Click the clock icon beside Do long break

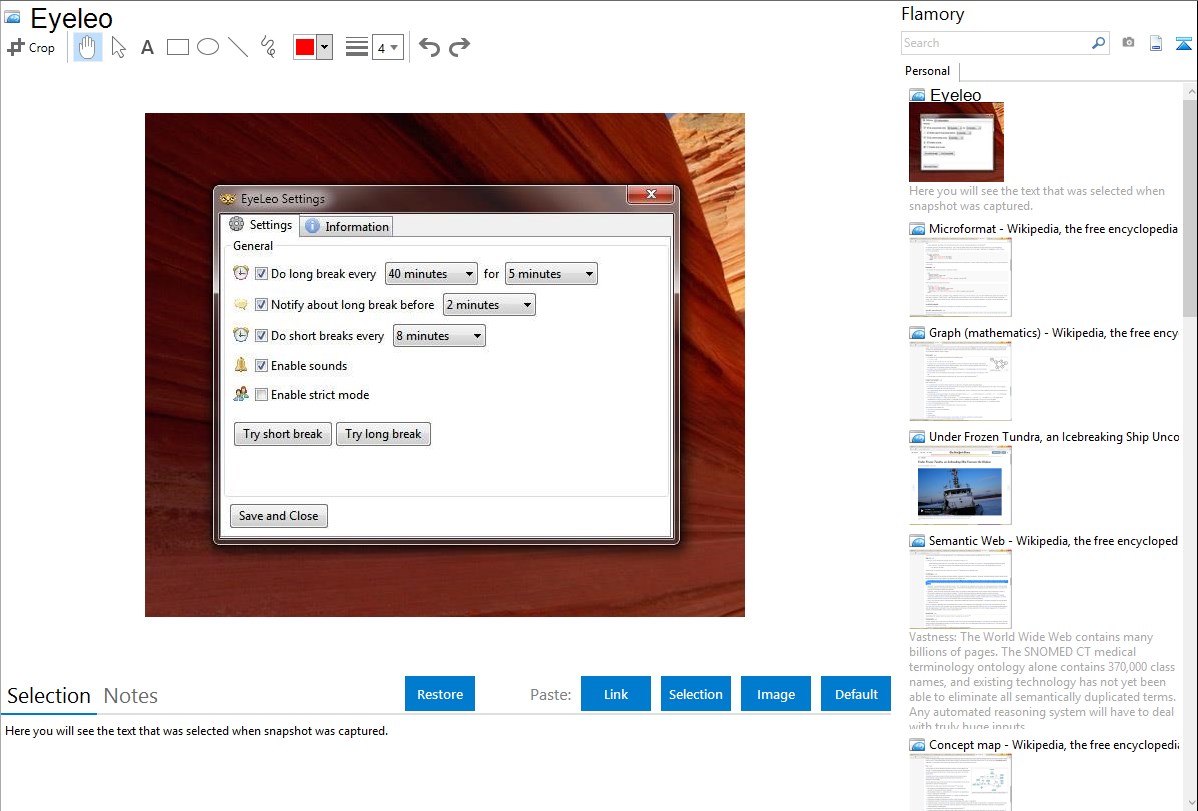coord(241,273)
